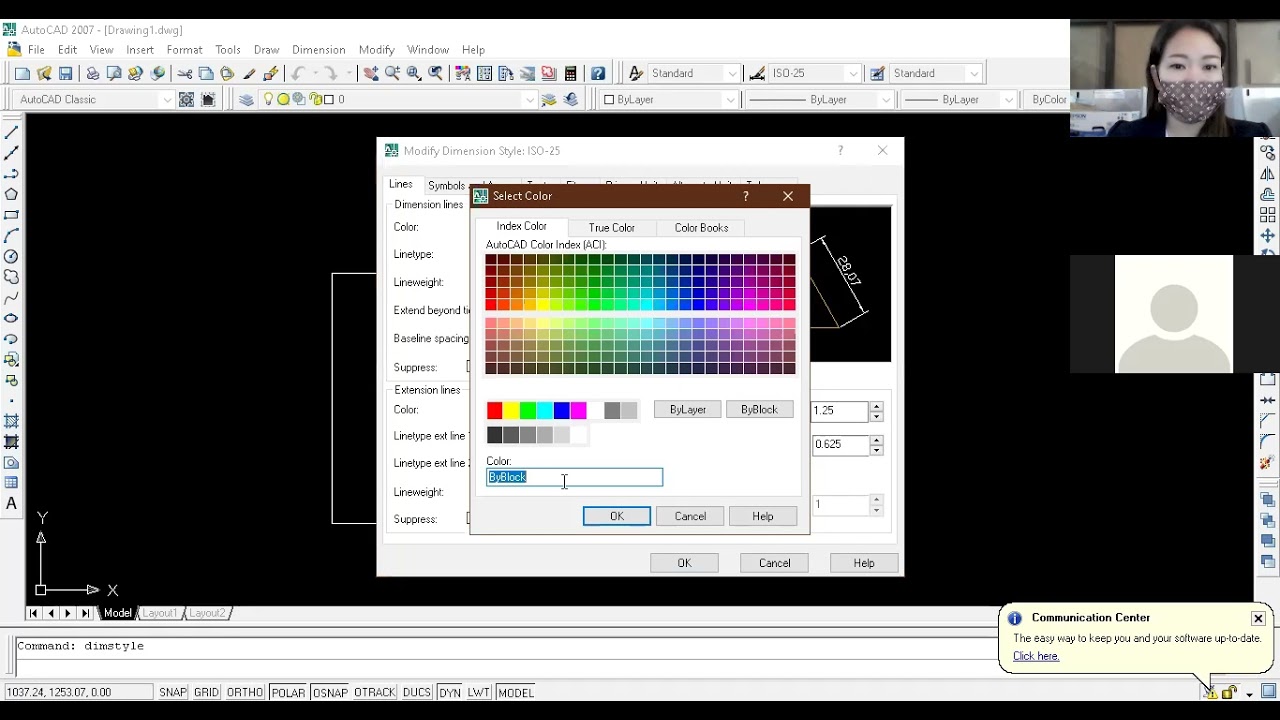
Task: Click Cancel in Select Color dialog
Action: point(690,516)
